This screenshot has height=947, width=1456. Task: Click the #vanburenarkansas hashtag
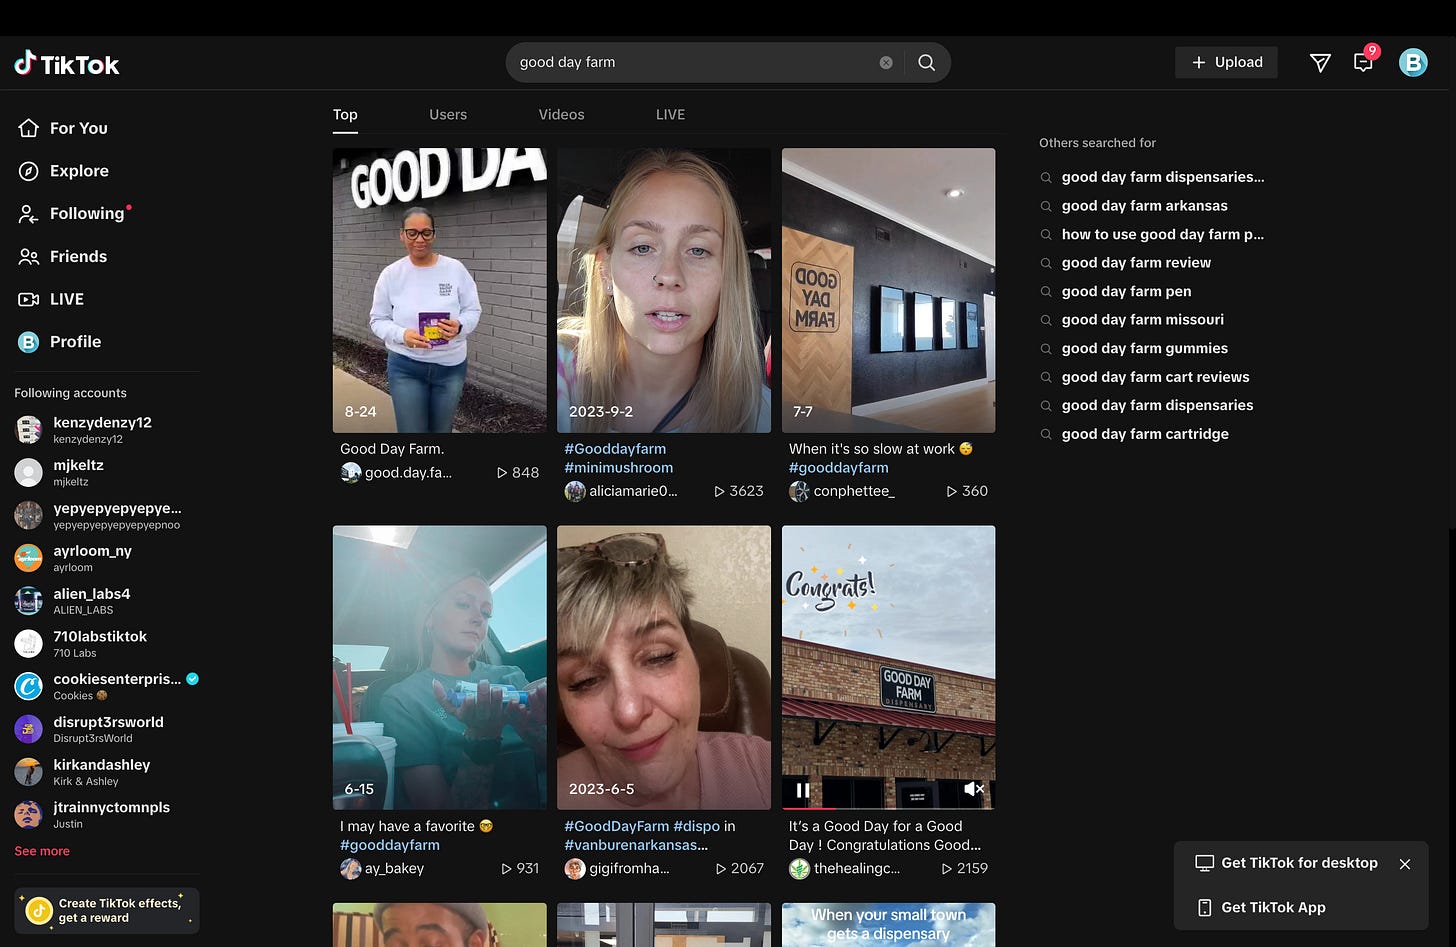click(636, 845)
